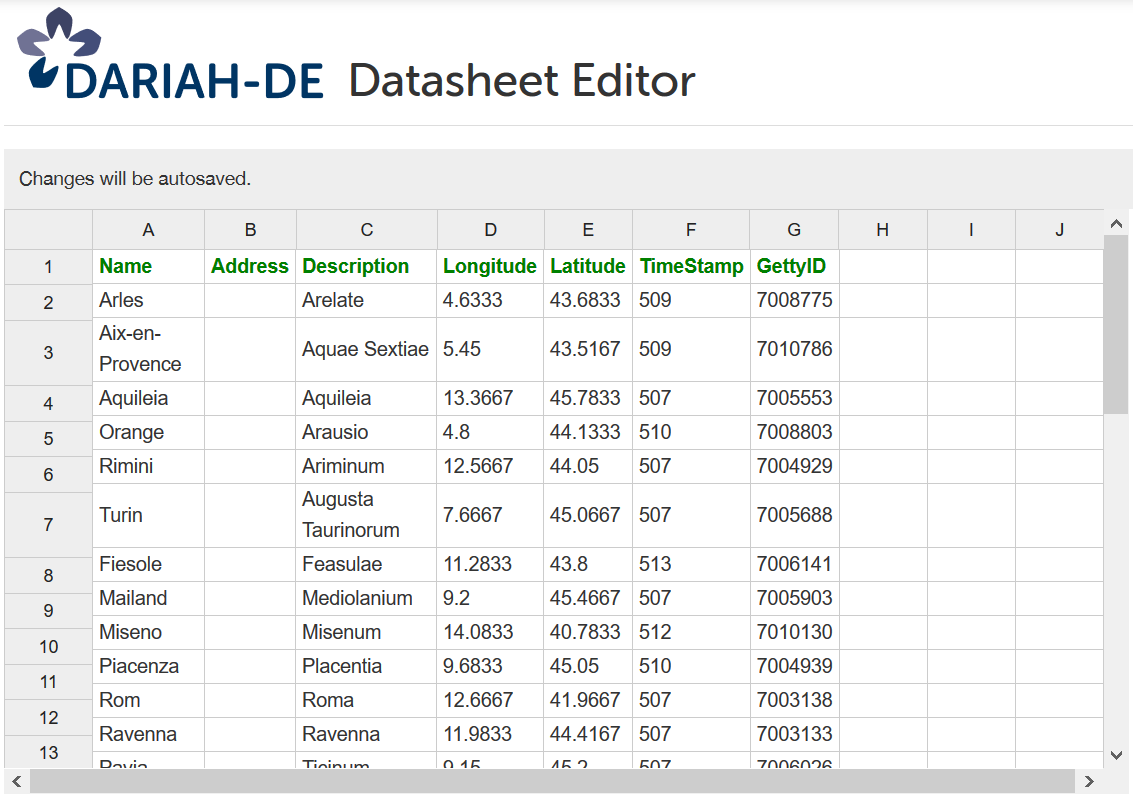Select column J header
Screen dimensions: 1133x795
coord(1059,230)
